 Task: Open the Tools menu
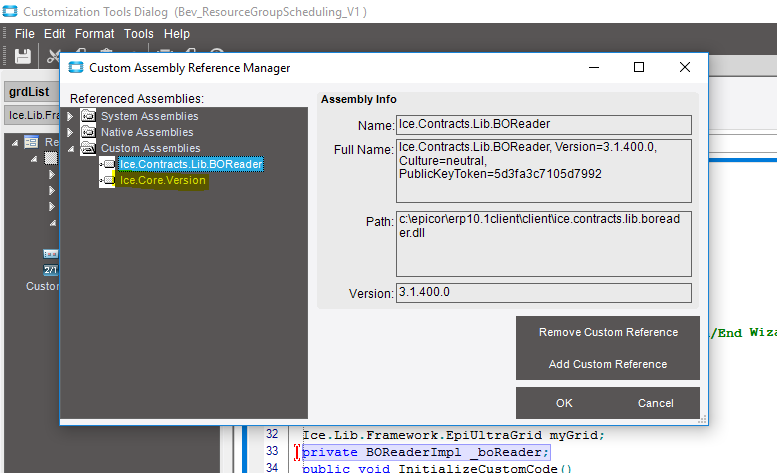tap(139, 34)
